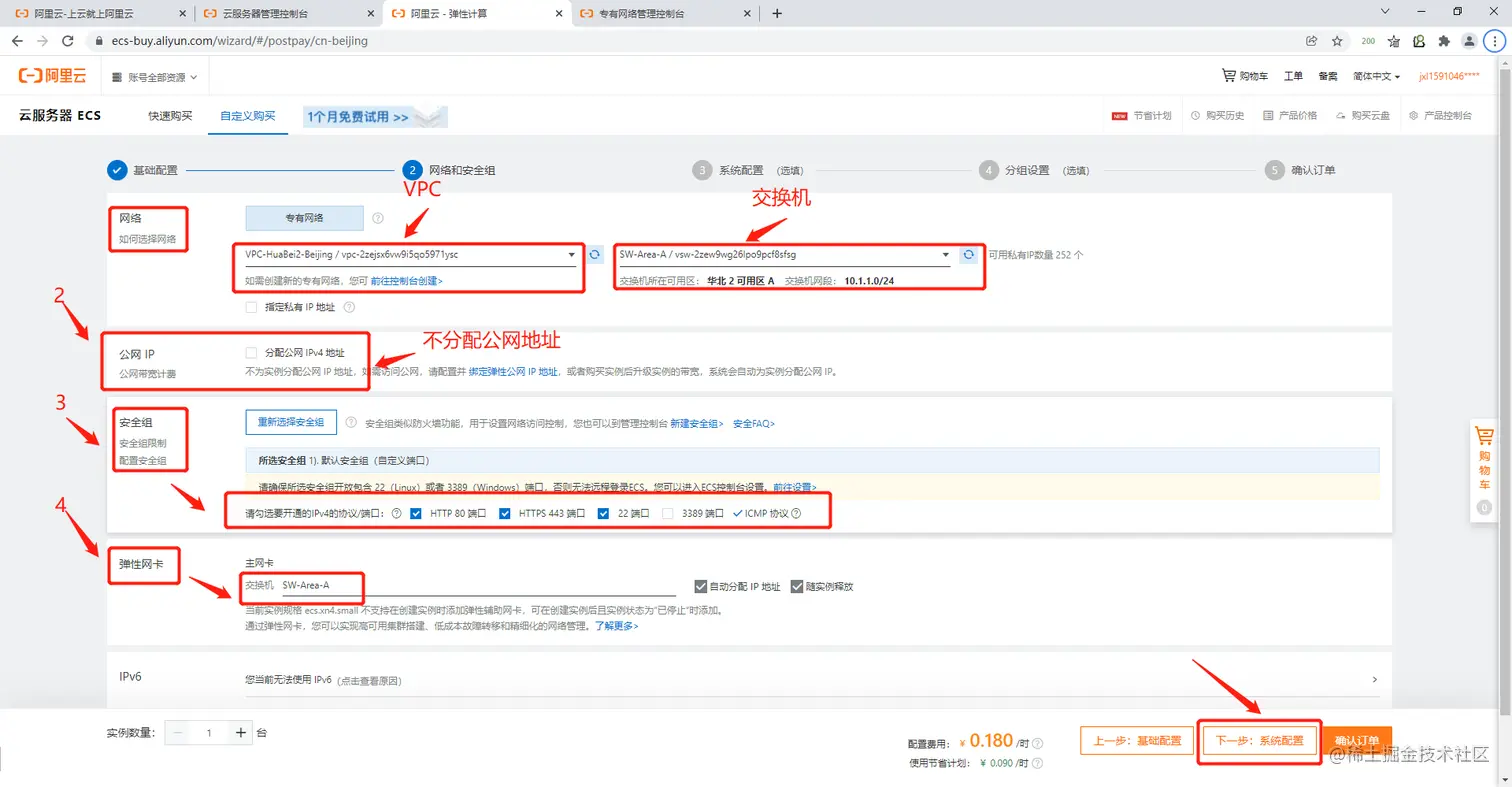This screenshot has width=1512, height=787.
Task: Click the instance quantity input field
Action: tap(209, 733)
